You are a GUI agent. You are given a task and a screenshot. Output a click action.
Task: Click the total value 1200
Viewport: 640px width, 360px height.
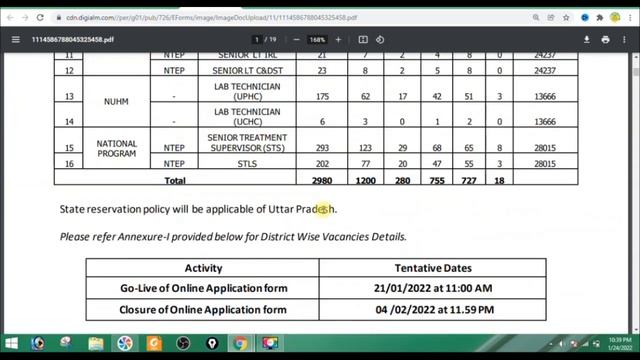pos(365,180)
